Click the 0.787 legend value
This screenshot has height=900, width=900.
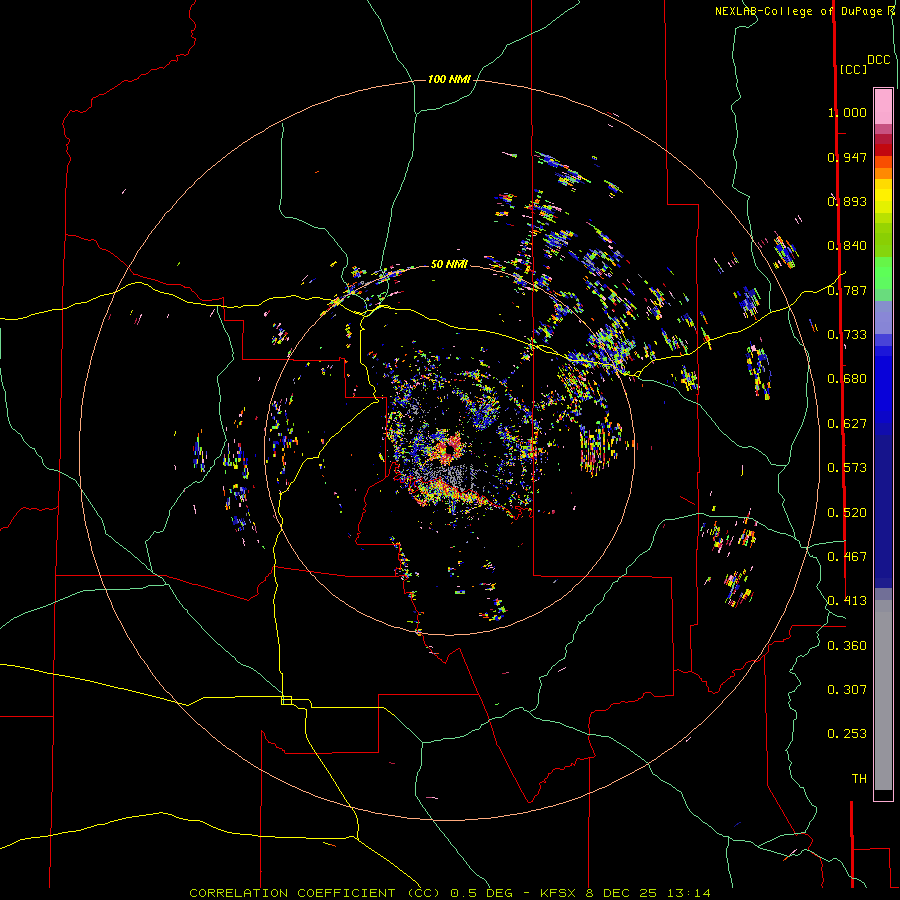847,290
